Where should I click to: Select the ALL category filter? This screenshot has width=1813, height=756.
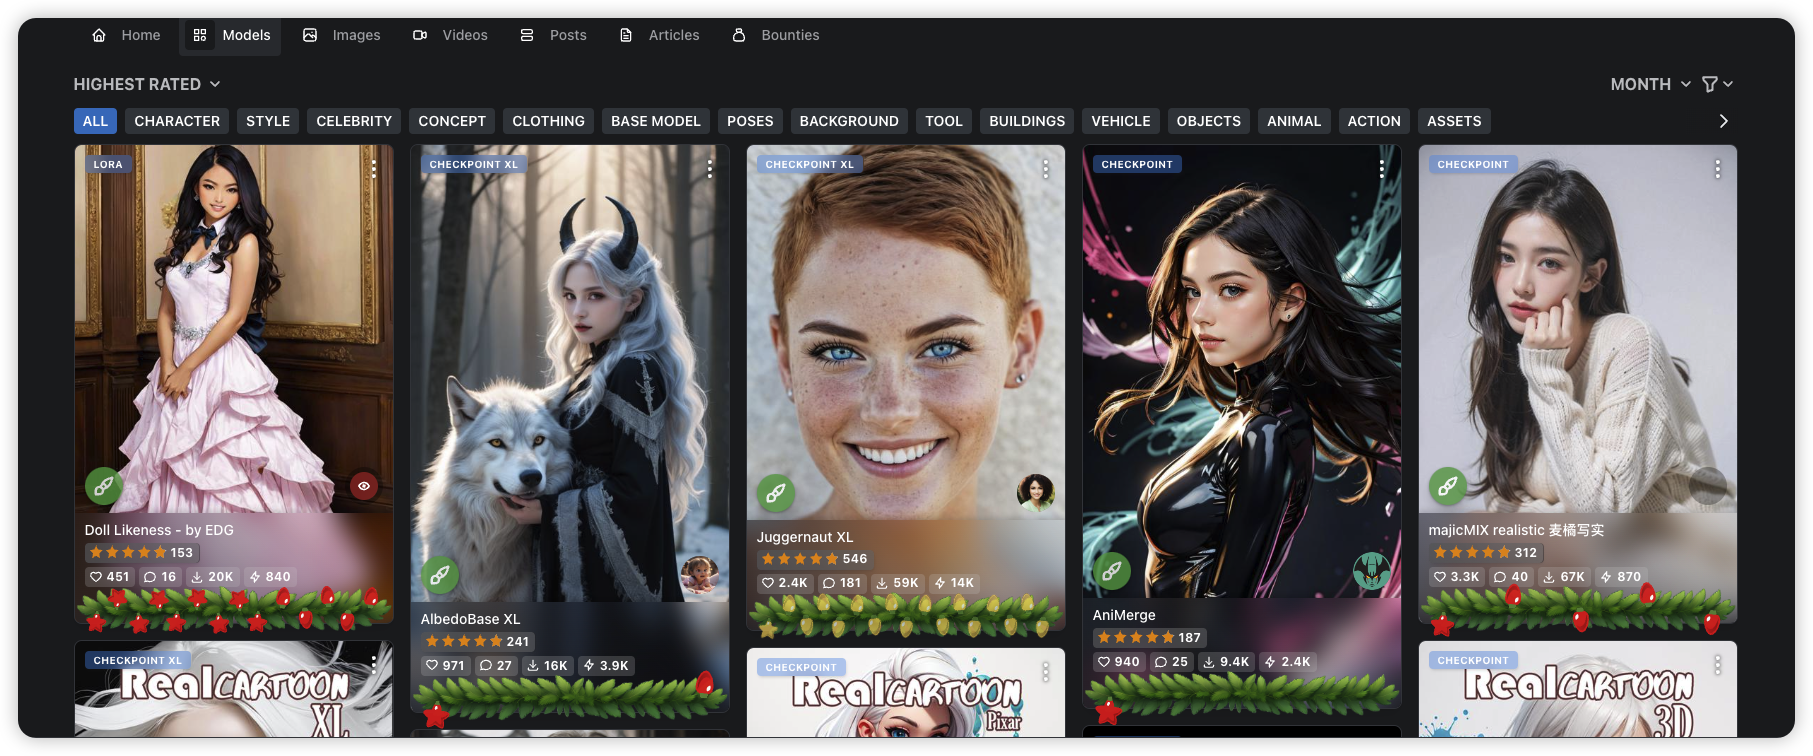click(x=95, y=121)
